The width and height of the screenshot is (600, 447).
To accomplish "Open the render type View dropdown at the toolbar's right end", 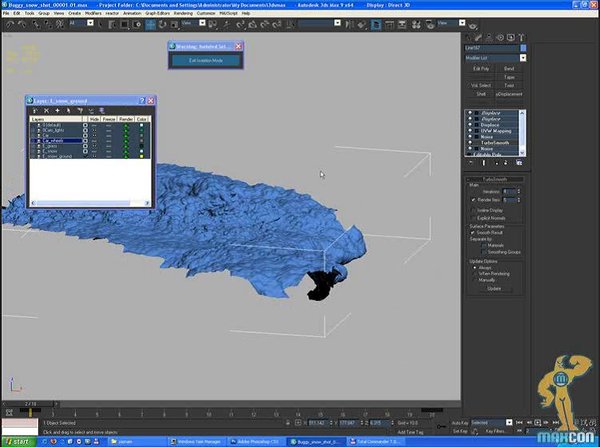I will coord(462,23).
